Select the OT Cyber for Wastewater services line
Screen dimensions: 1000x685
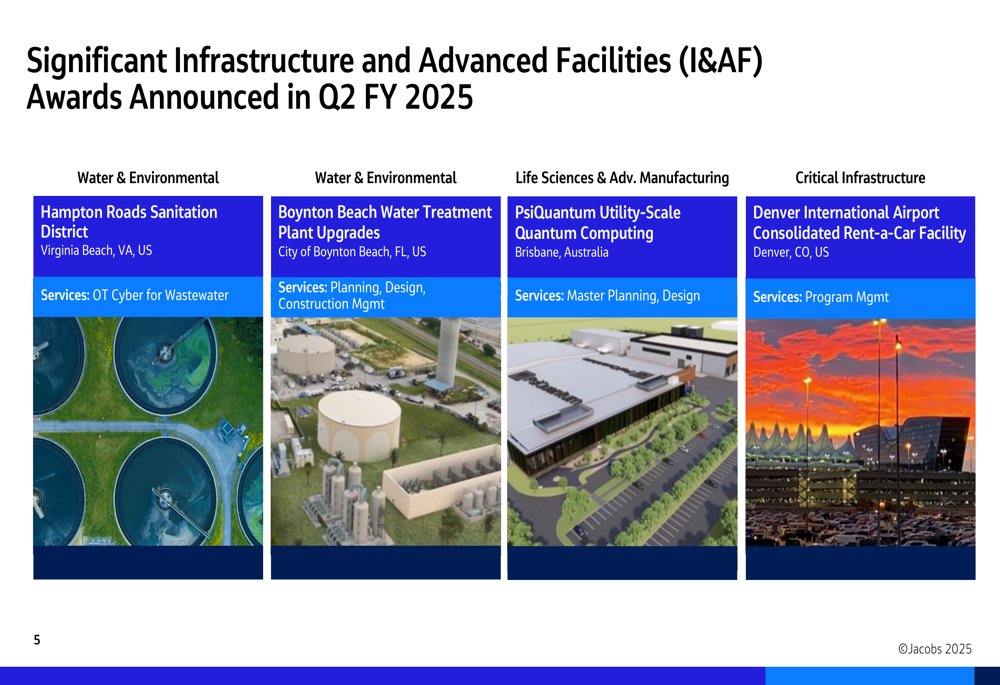tap(135, 295)
